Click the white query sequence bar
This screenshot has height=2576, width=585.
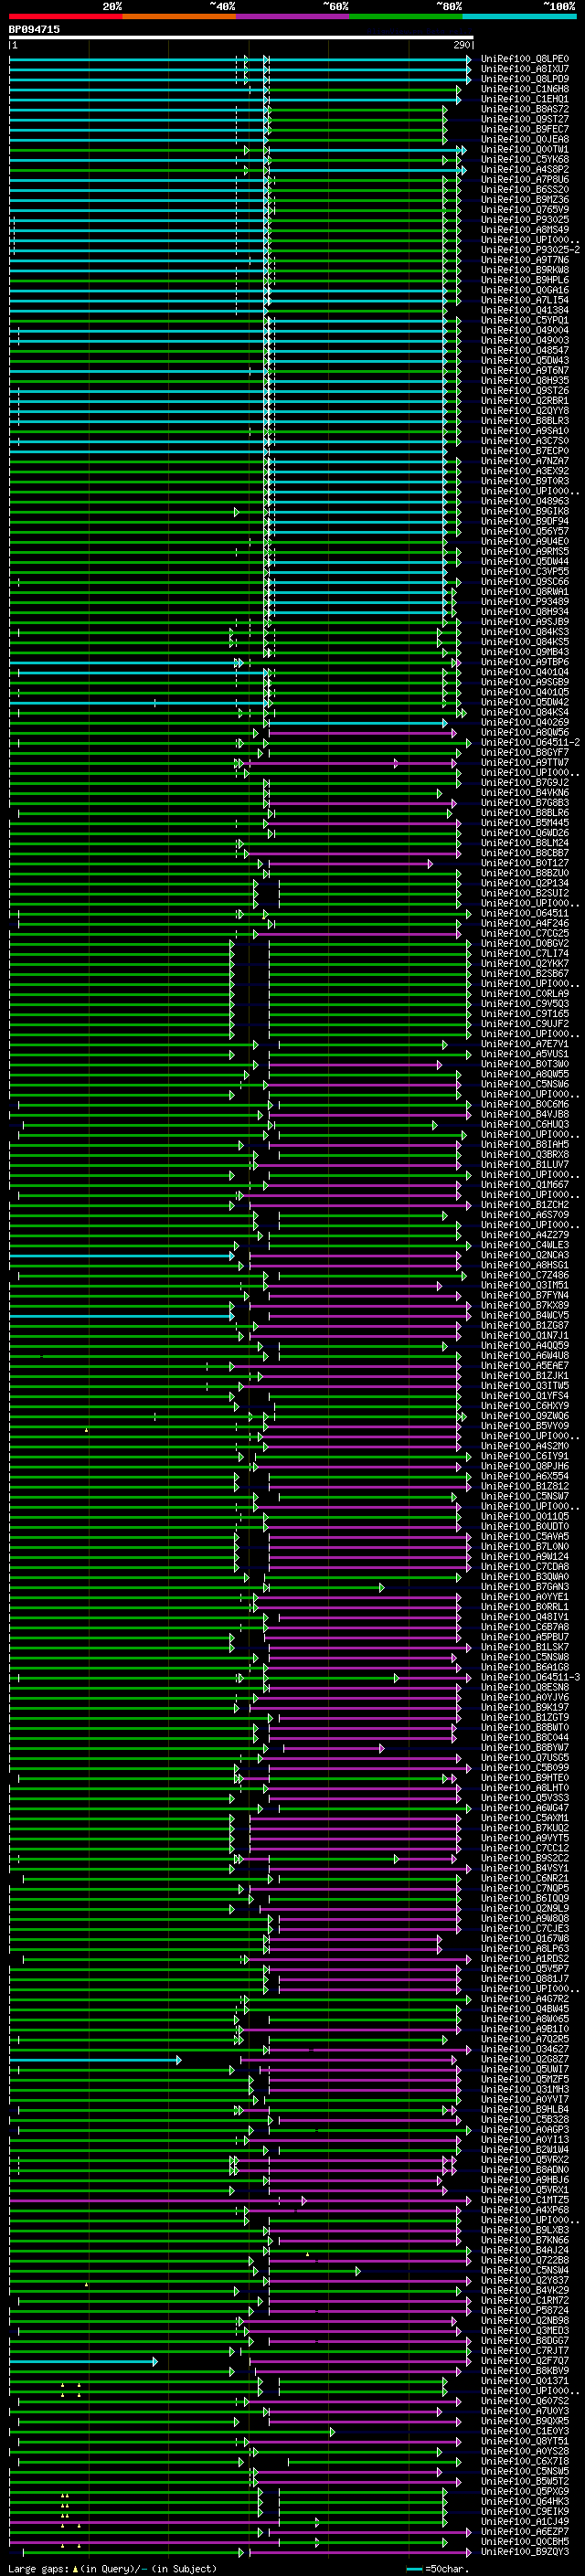(x=241, y=38)
